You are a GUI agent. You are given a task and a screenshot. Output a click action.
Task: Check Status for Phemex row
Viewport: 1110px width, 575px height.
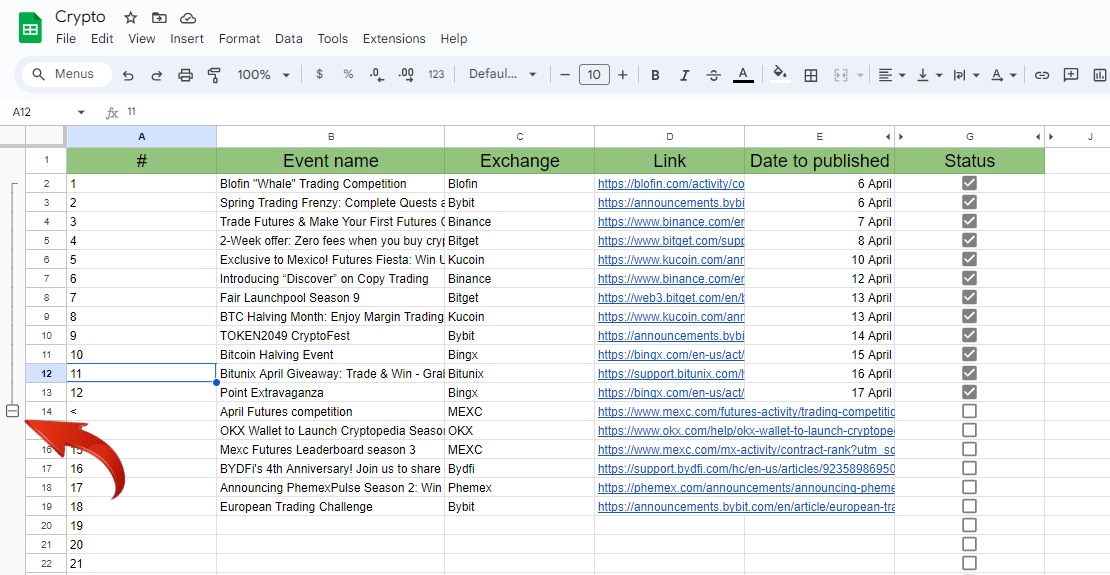coord(969,488)
